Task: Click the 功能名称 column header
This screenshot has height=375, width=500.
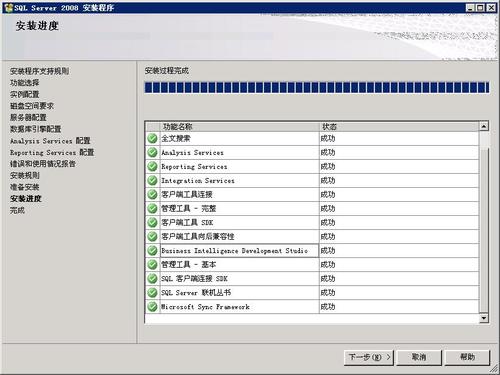Action: (x=239, y=127)
